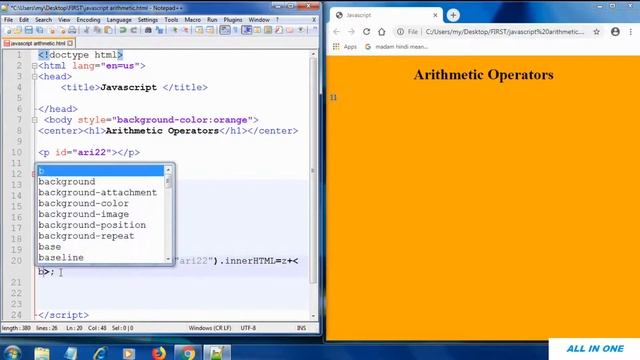Open the View menu
Image resolution: width=640 pixels, height=360 pixels.
pyautogui.click(x=64, y=20)
